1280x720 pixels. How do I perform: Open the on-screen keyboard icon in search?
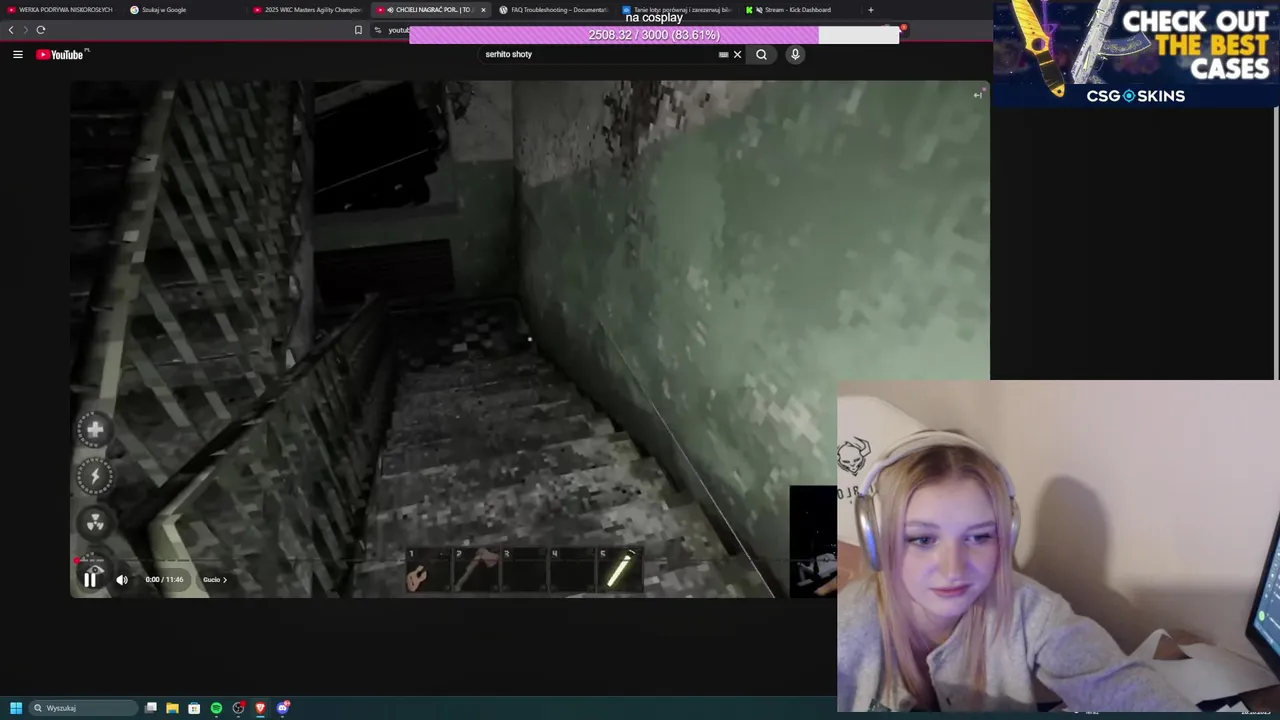(723, 54)
